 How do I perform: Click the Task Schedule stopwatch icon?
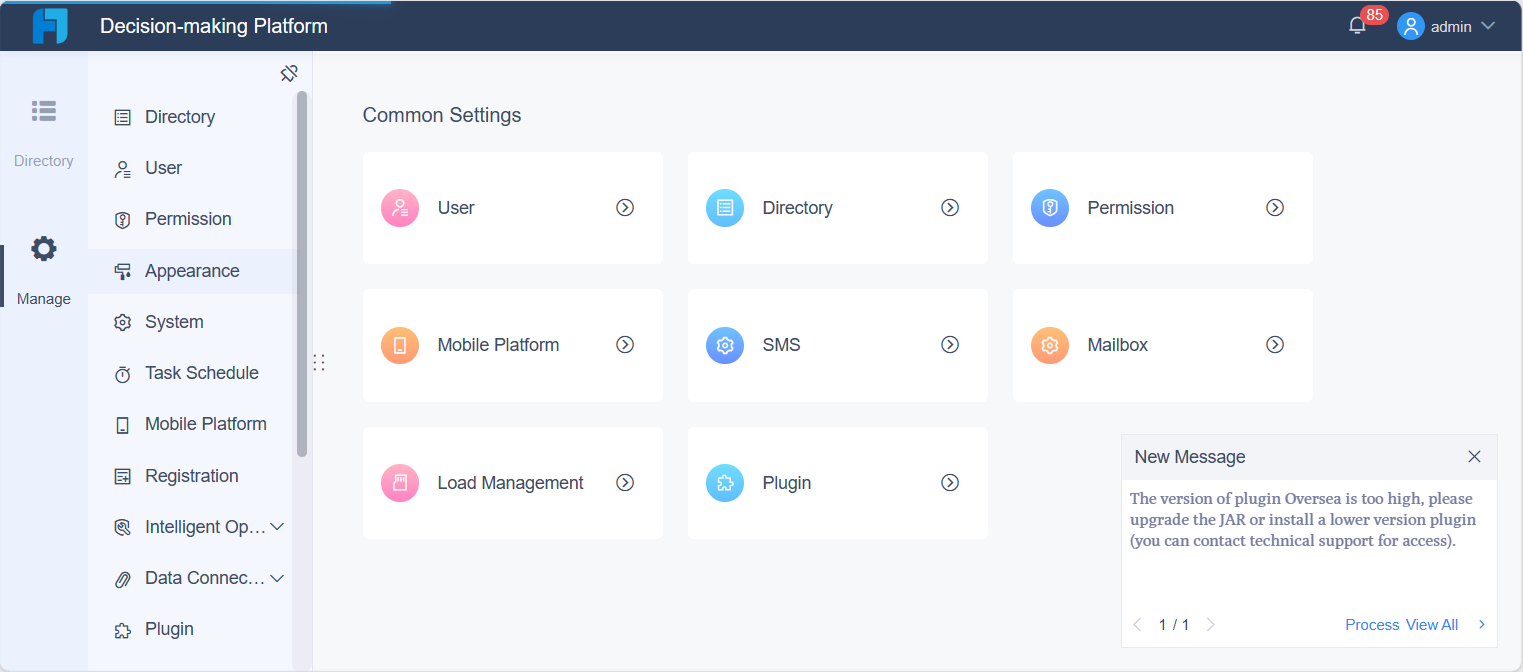(123, 374)
